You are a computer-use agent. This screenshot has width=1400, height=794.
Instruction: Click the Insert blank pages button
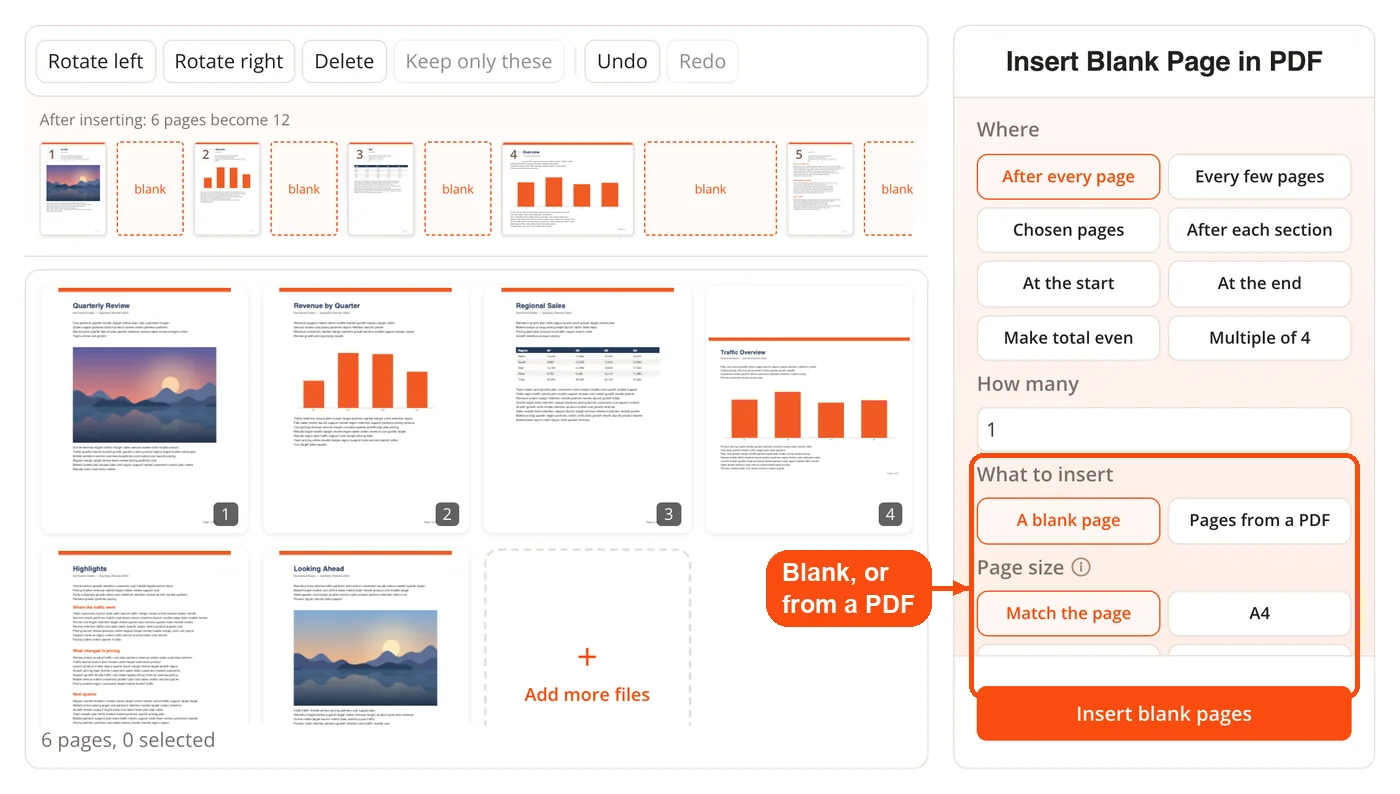pyautogui.click(x=1164, y=714)
